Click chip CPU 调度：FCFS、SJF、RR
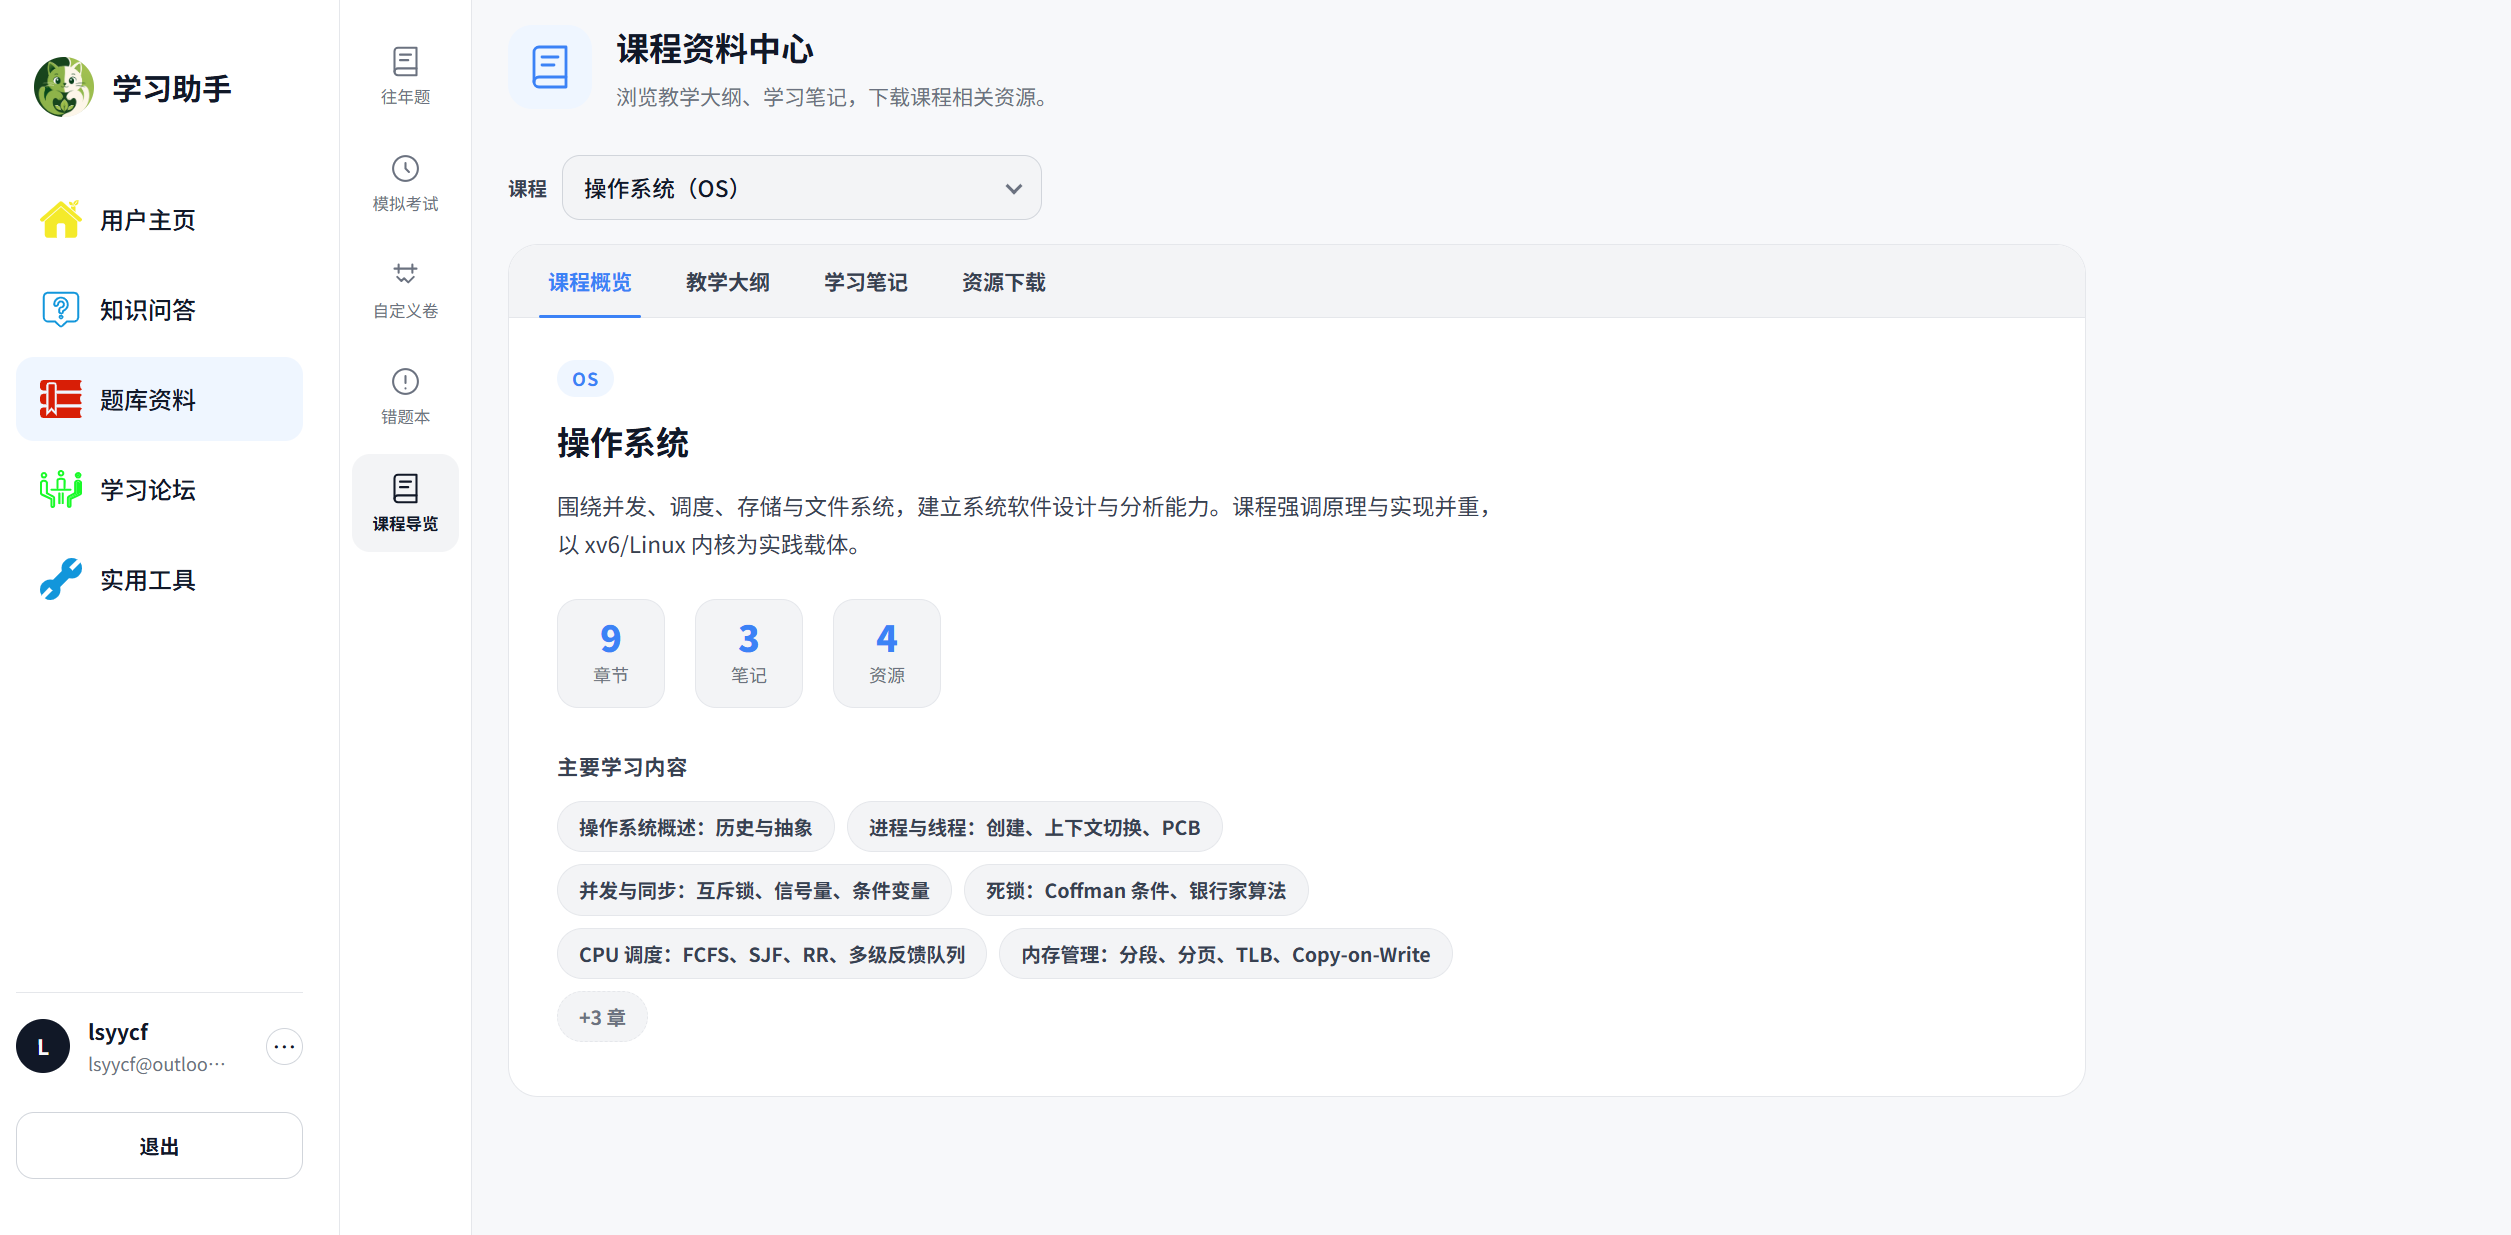The image size is (2511, 1235). click(772, 954)
